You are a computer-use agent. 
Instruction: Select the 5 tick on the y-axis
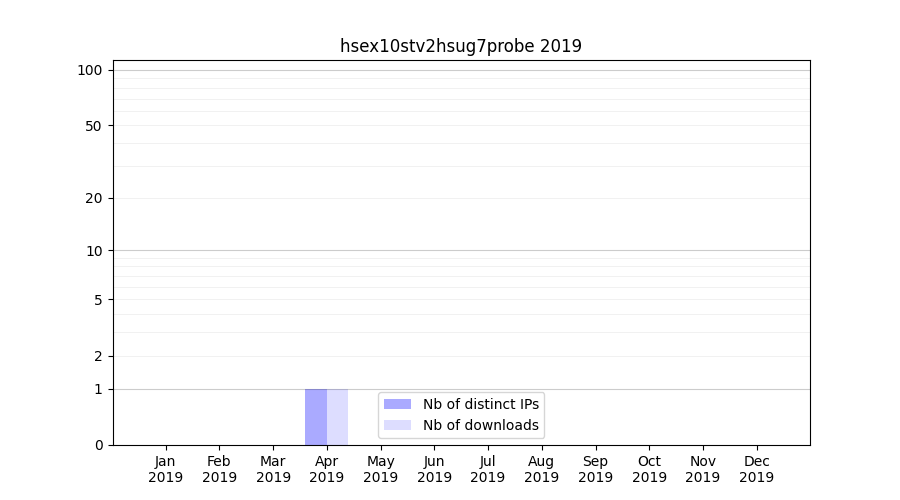pos(98,300)
